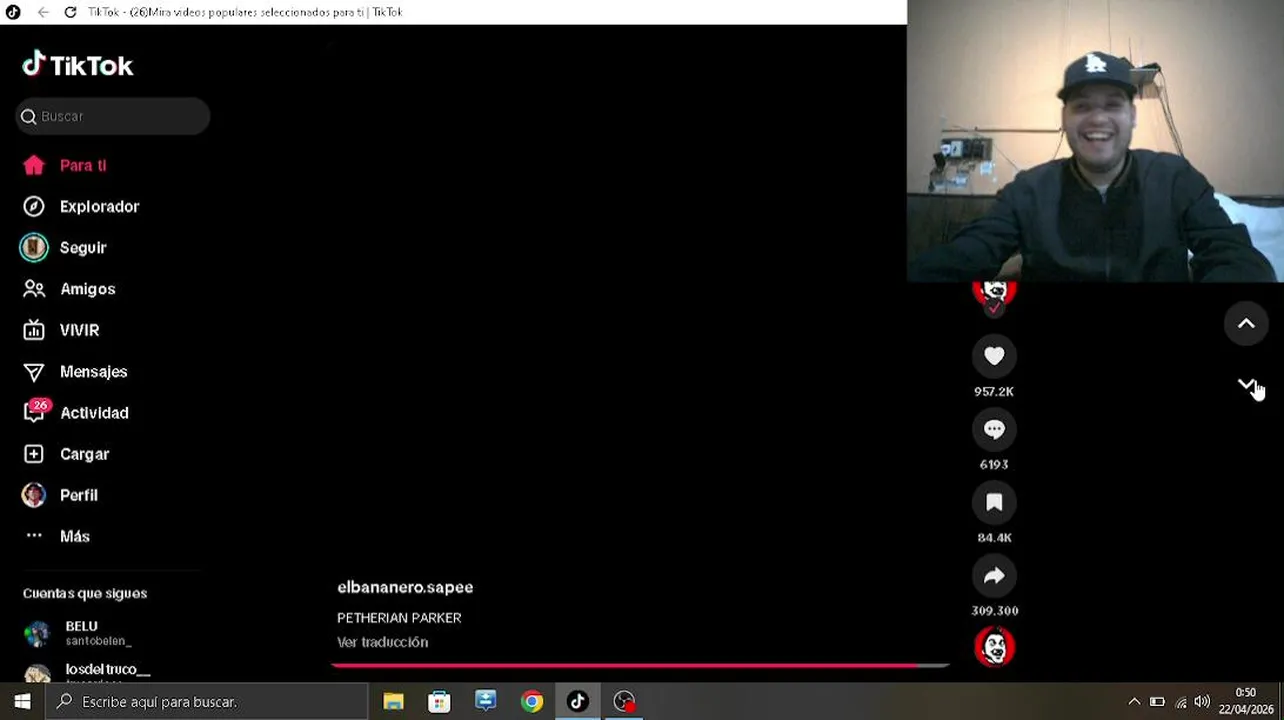Open the creator's avatar above like button
1284x720 pixels.
point(994,297)
